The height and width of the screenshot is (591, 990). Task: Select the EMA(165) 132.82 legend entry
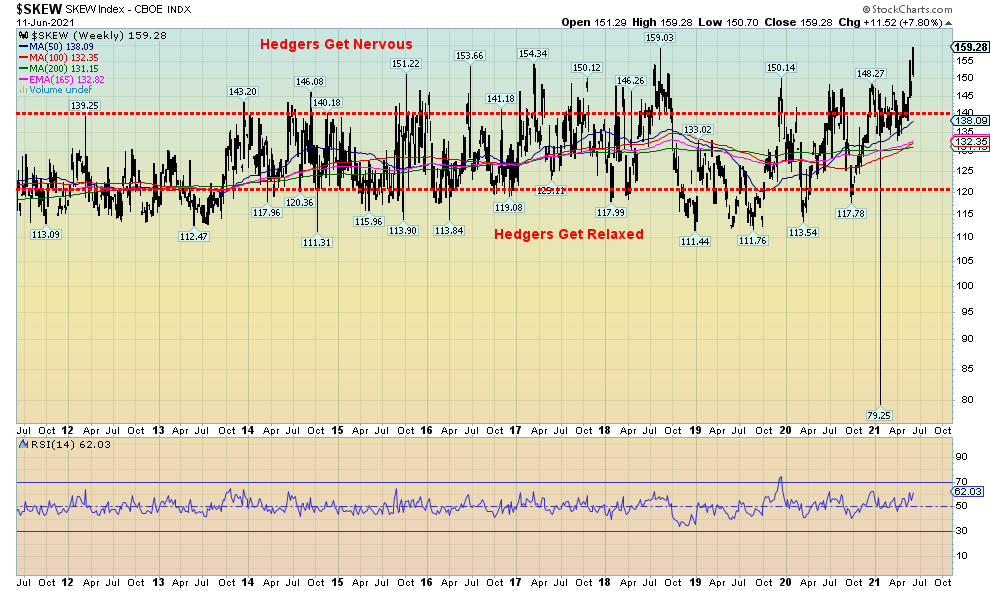coord(66,79)
